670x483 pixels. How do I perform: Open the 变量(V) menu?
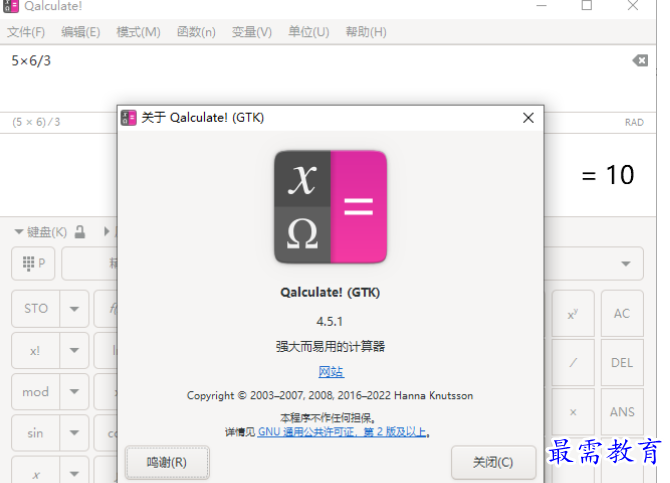251,32
